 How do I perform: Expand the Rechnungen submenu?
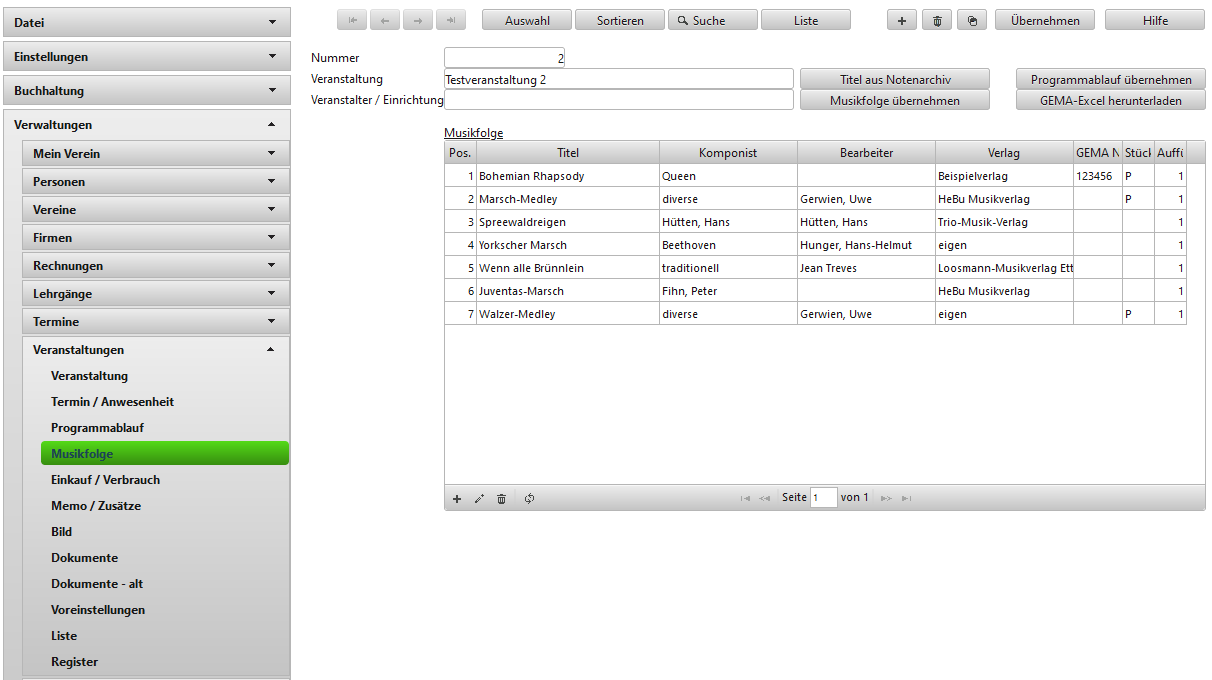(x=156, y=266)
